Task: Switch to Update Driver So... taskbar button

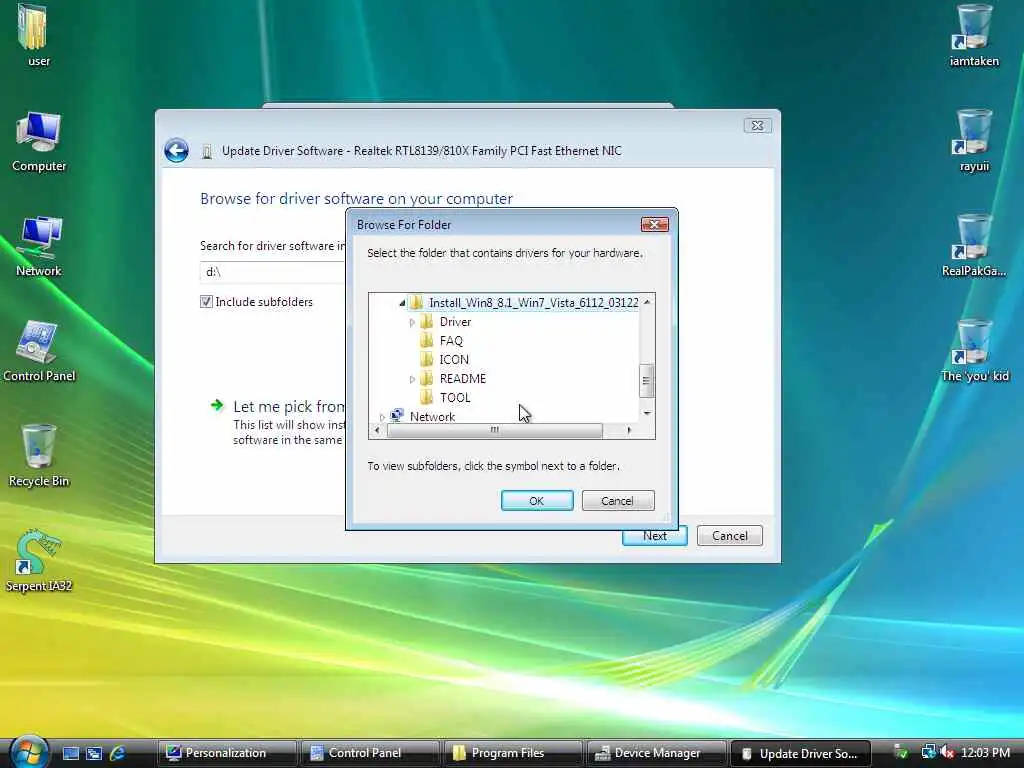Action: pos(800,753)
